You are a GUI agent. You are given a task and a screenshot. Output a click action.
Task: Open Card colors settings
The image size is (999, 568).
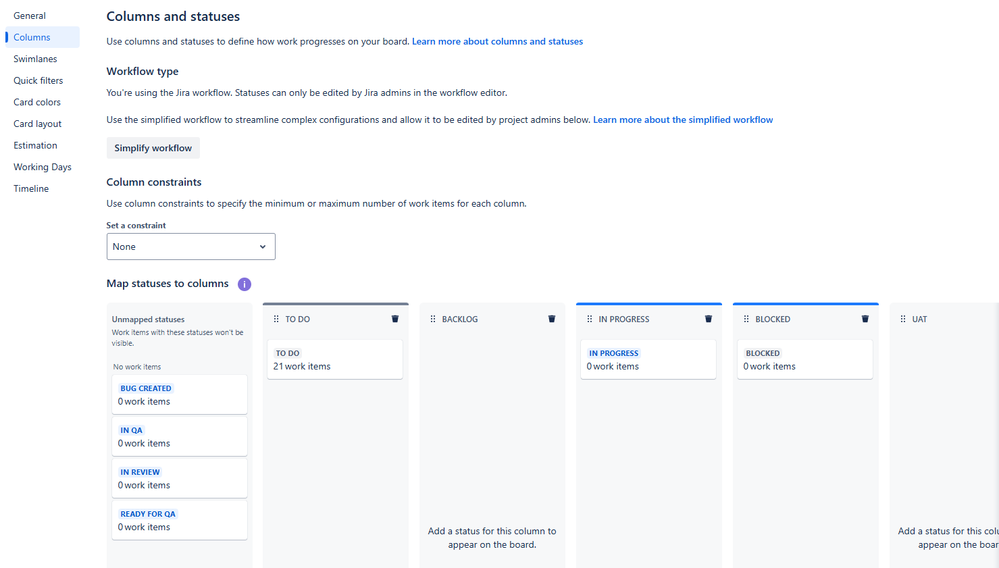tap(37, 102)
